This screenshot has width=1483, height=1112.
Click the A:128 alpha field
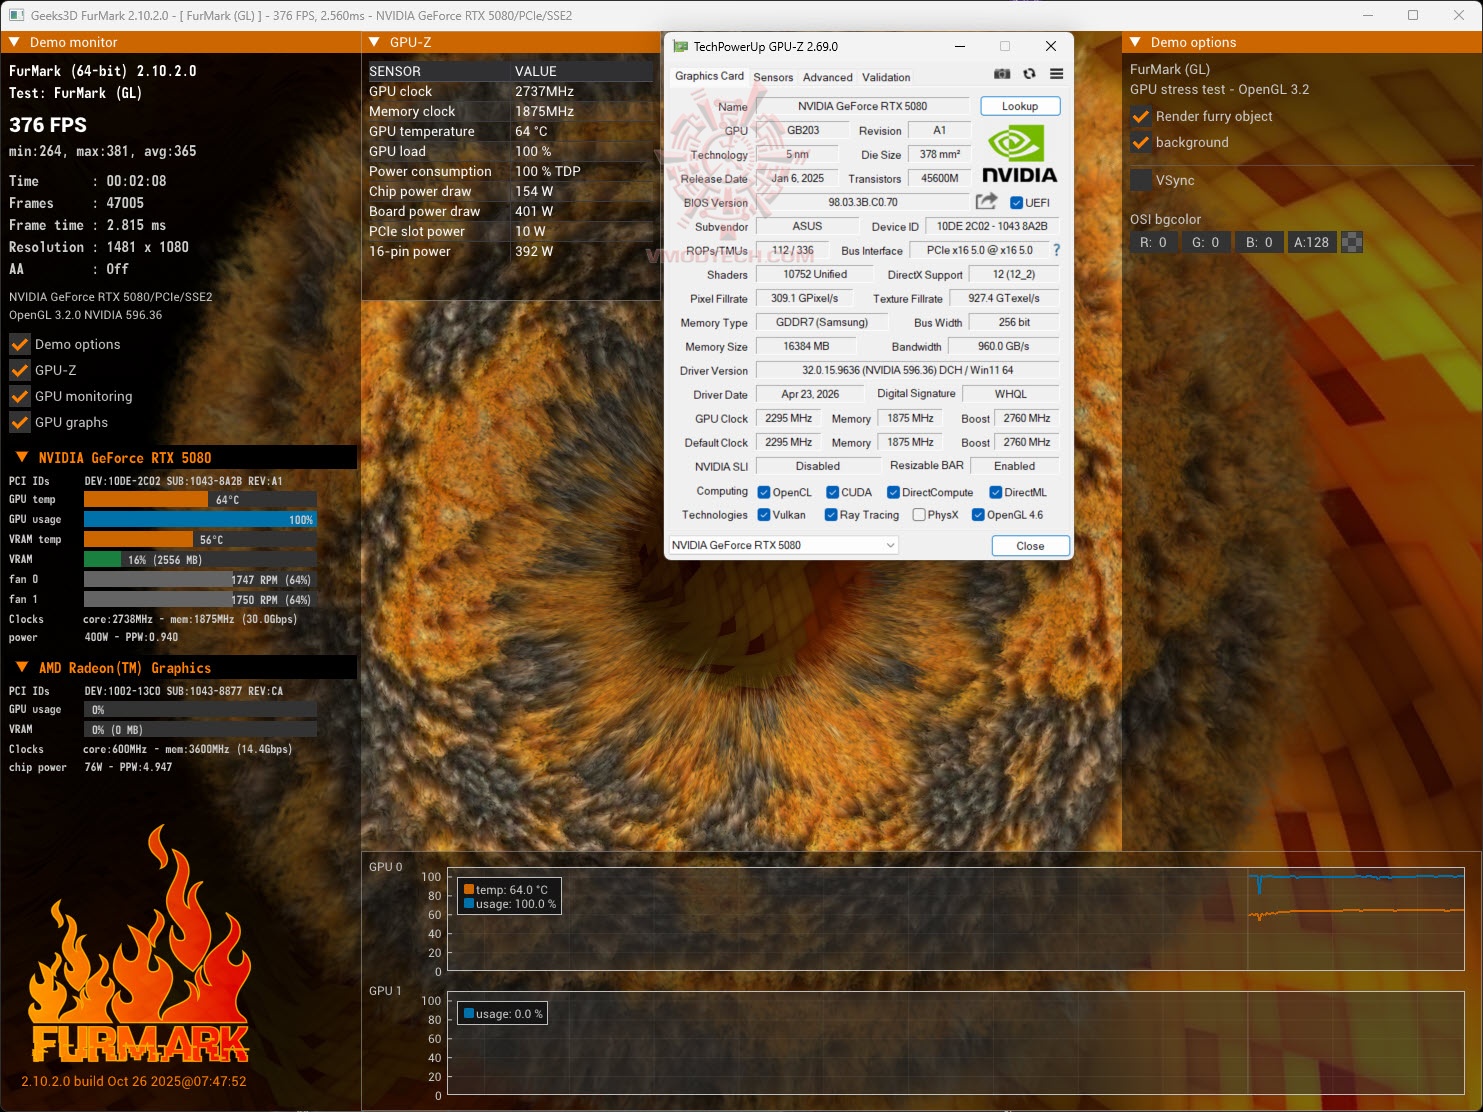tap(1311, 242)
